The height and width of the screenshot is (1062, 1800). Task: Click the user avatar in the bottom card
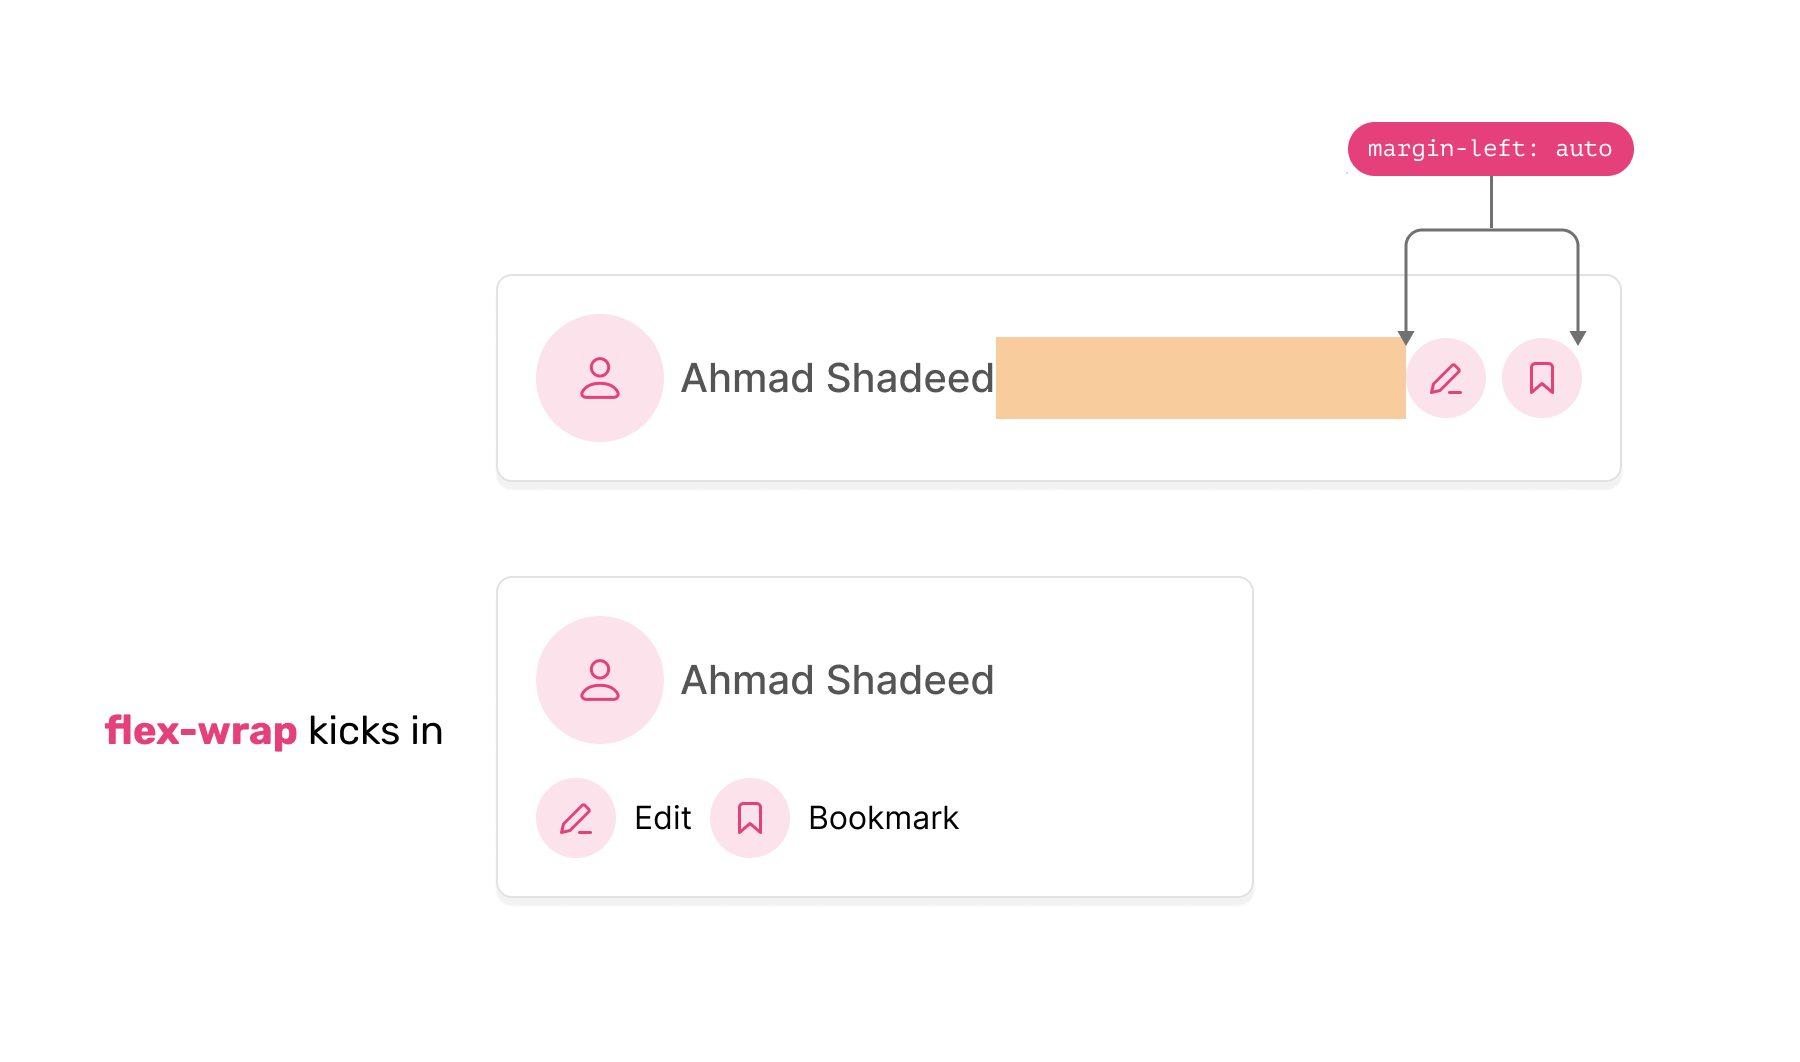click(600, 680)
